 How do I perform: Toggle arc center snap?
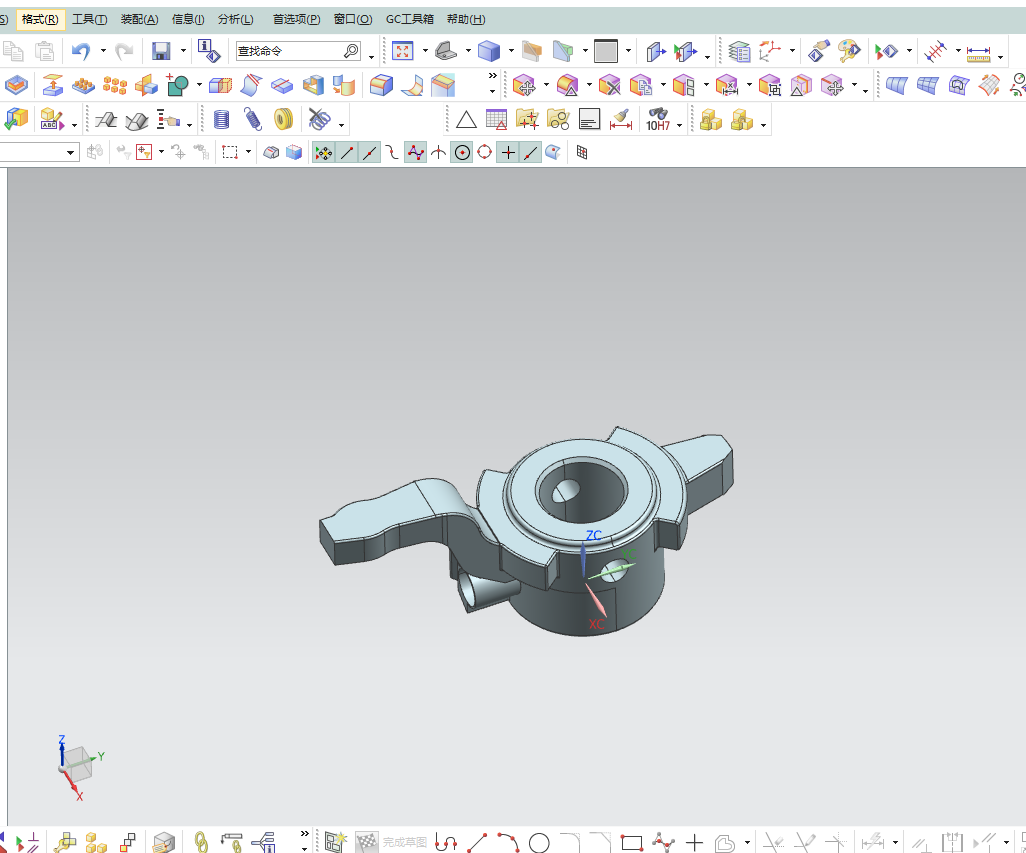pyautogui.click(x=463, y=152)
